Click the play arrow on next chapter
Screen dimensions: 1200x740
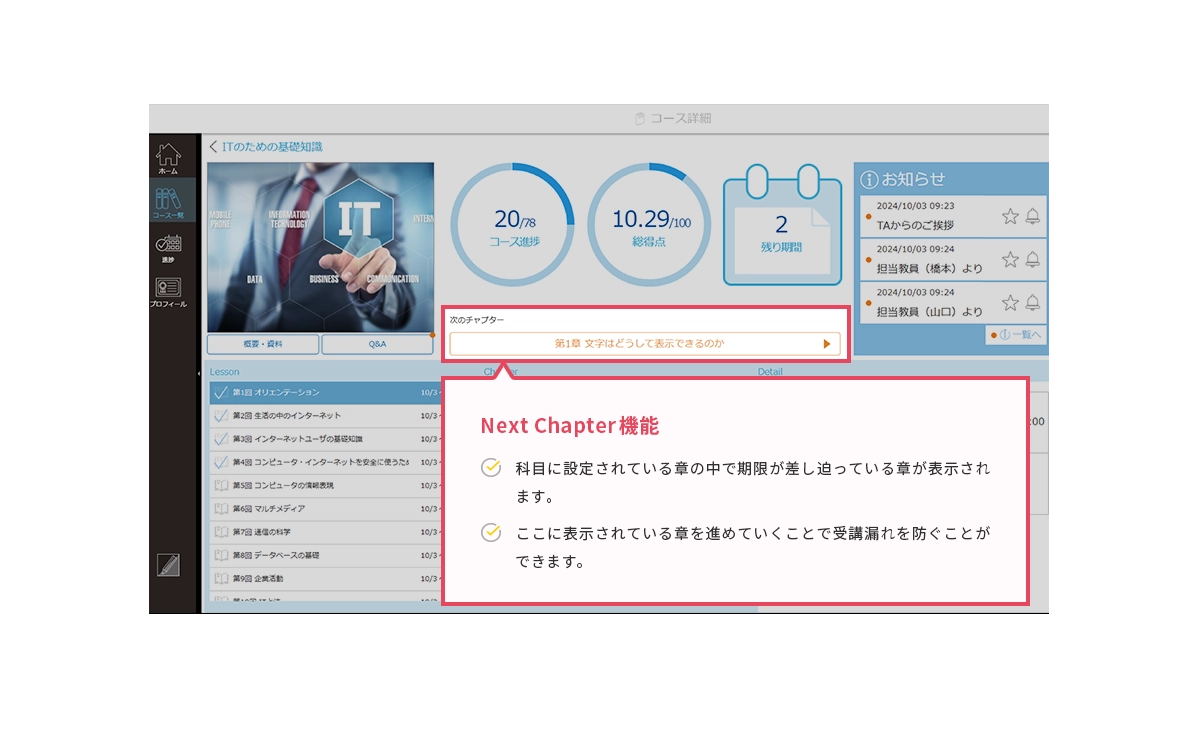(827, 344)
